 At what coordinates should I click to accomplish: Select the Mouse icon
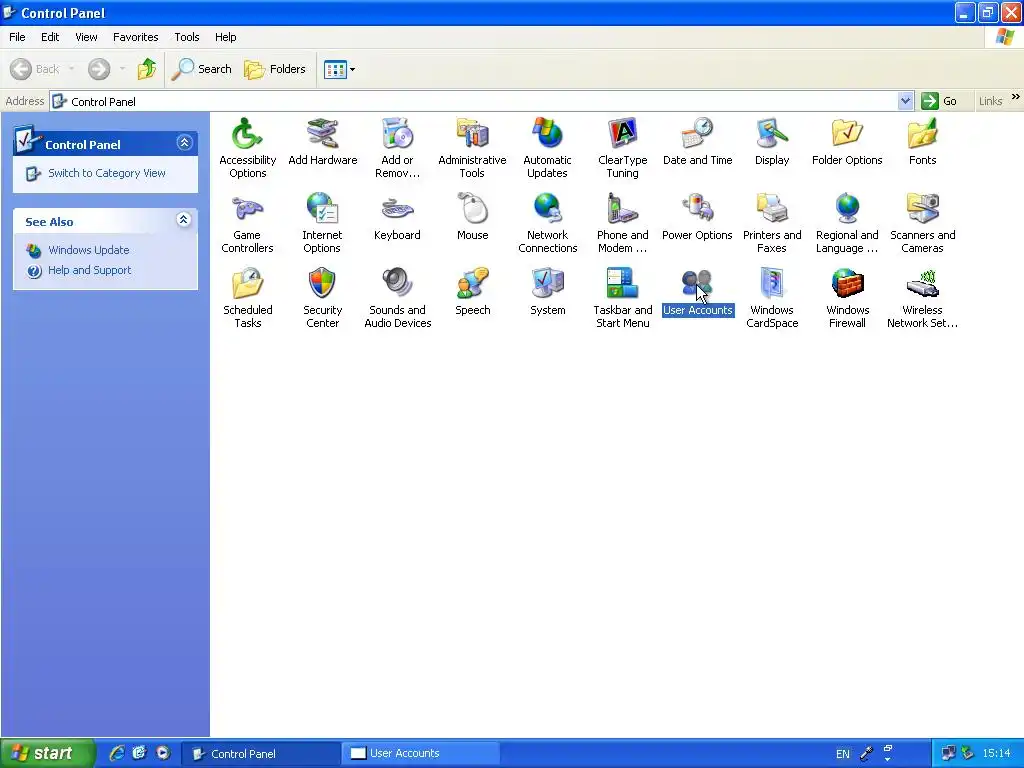coord(472,217)
